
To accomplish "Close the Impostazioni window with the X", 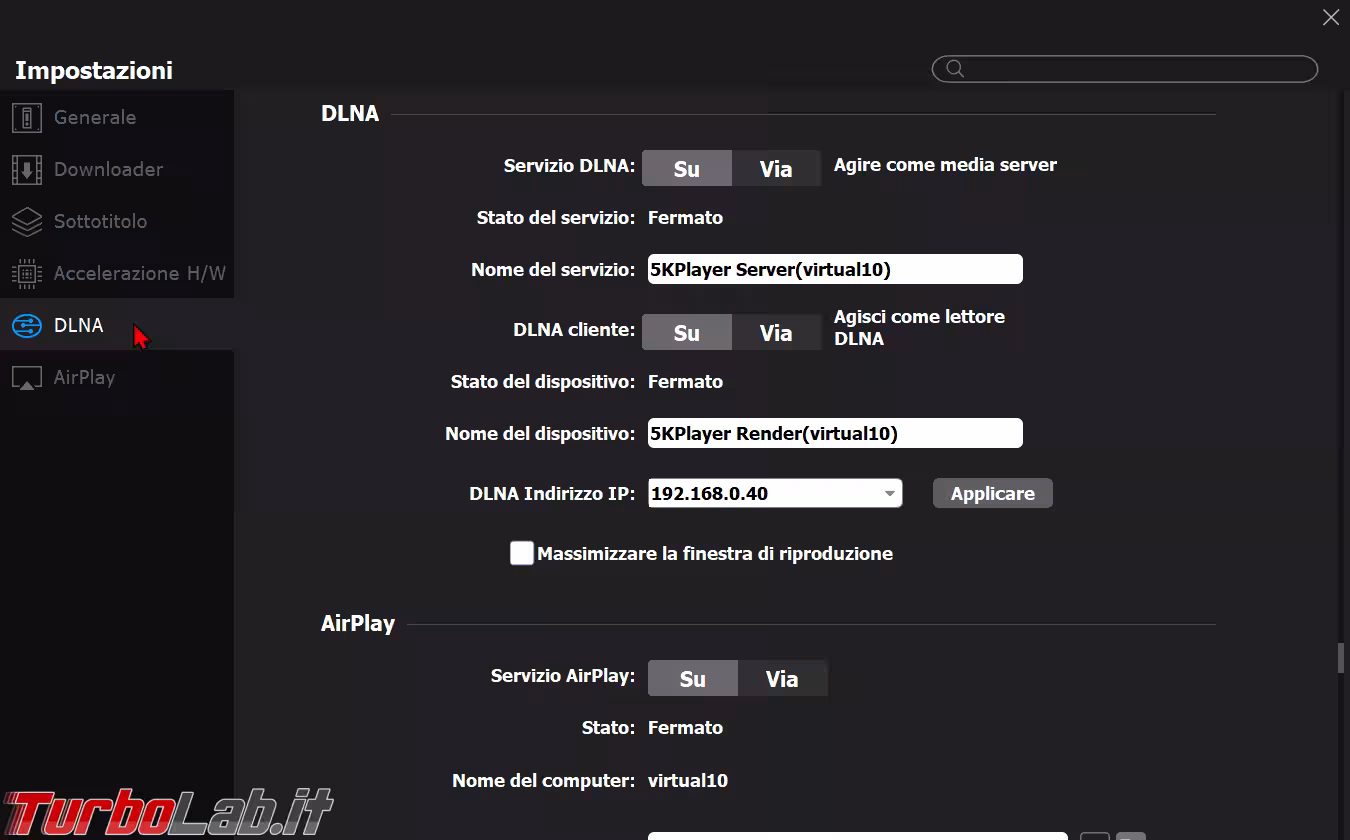I will (1330, 17).
